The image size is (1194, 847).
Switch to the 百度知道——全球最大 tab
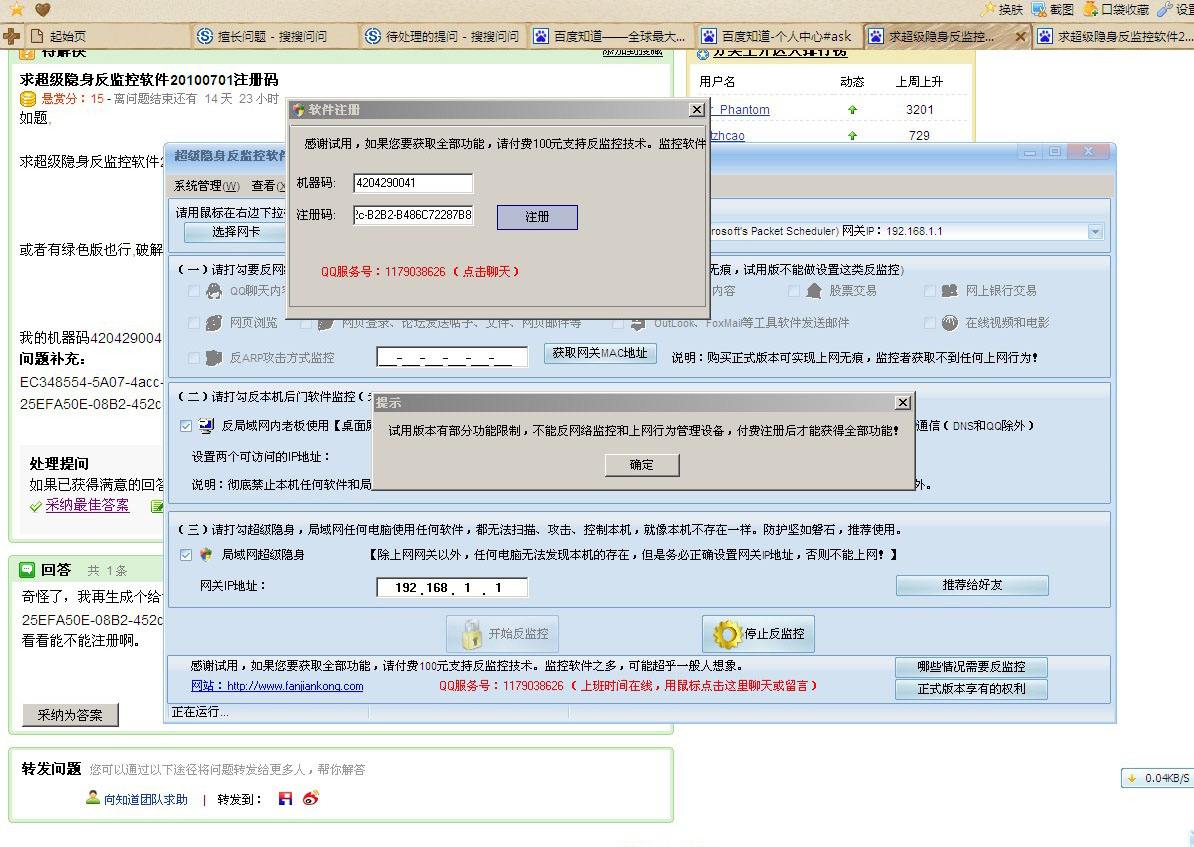pos(609,36)
